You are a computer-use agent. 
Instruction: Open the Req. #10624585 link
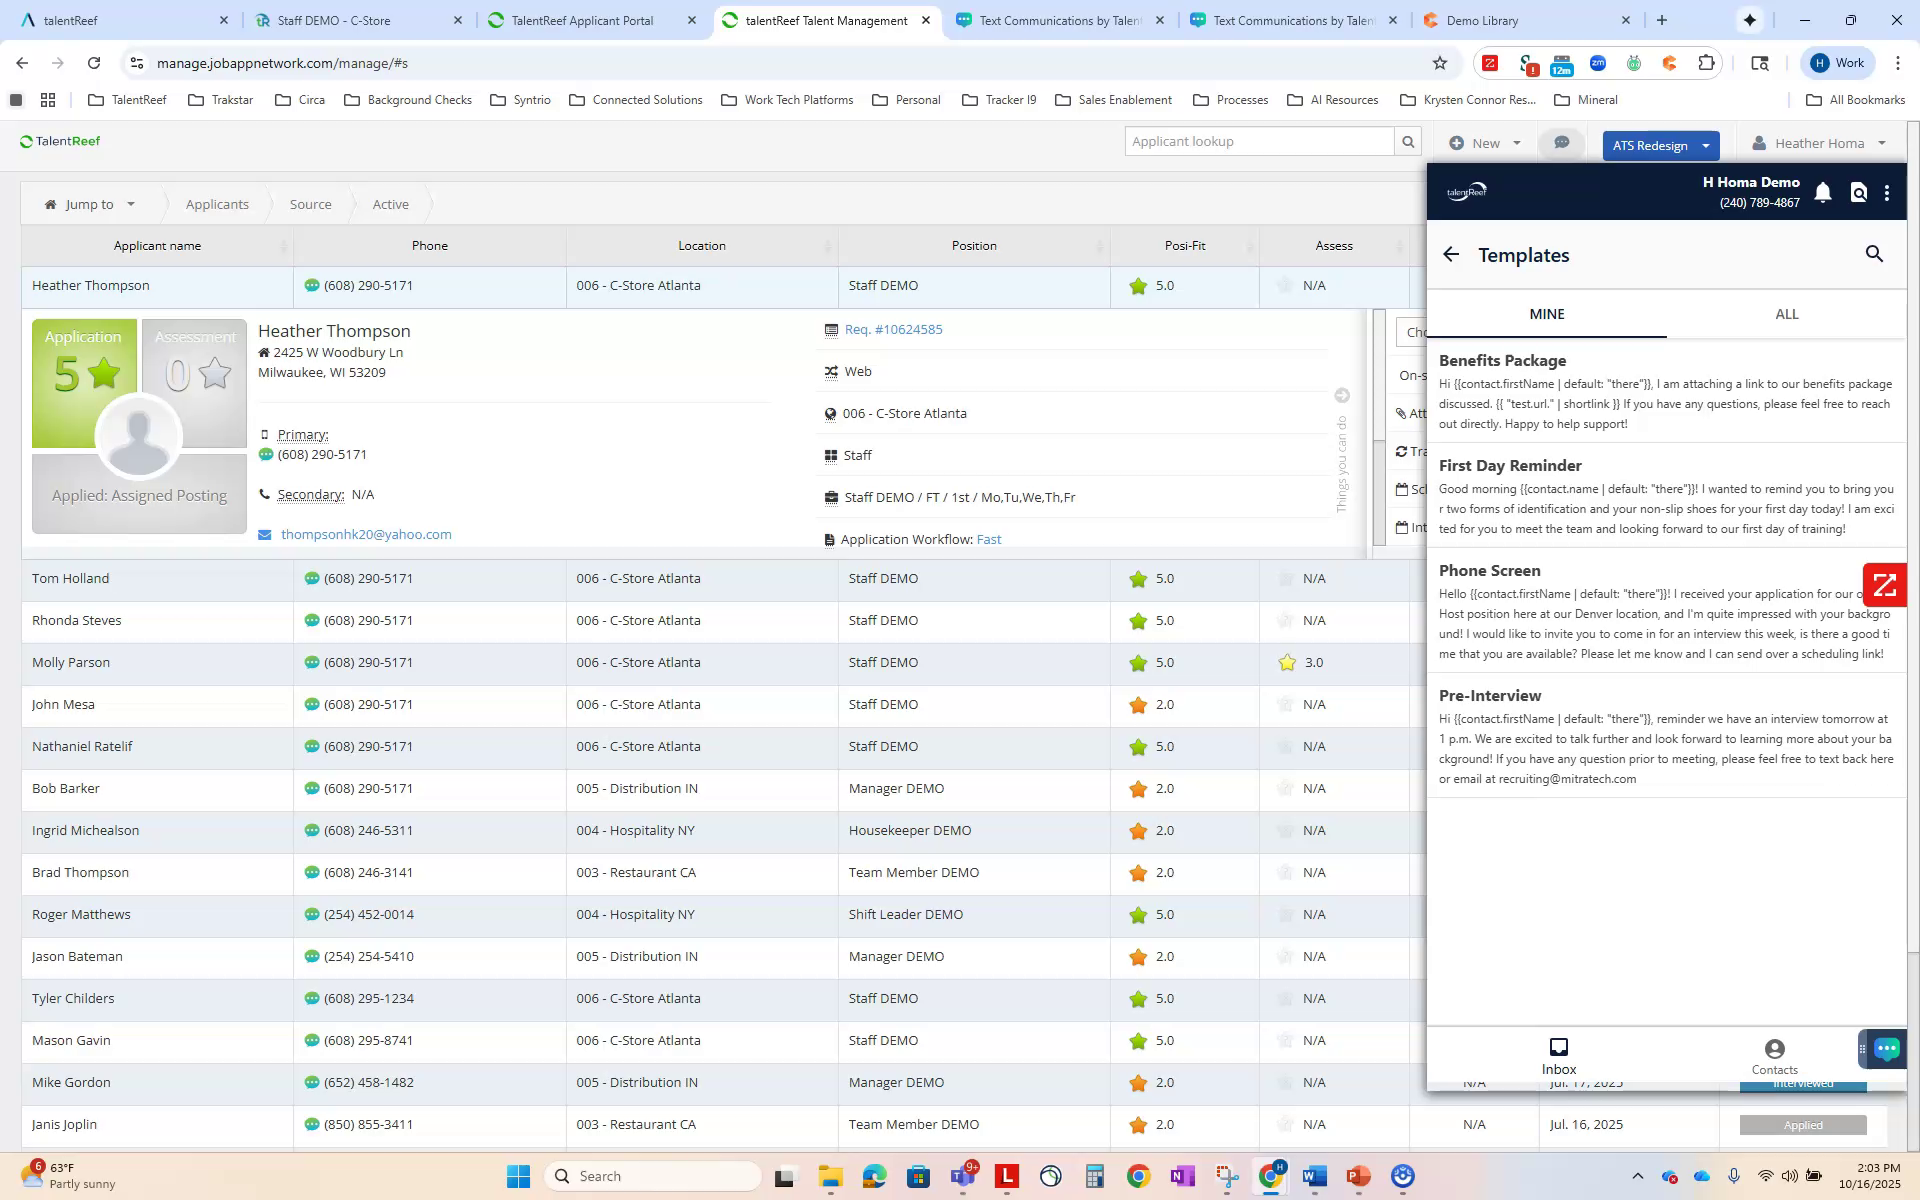892,329
